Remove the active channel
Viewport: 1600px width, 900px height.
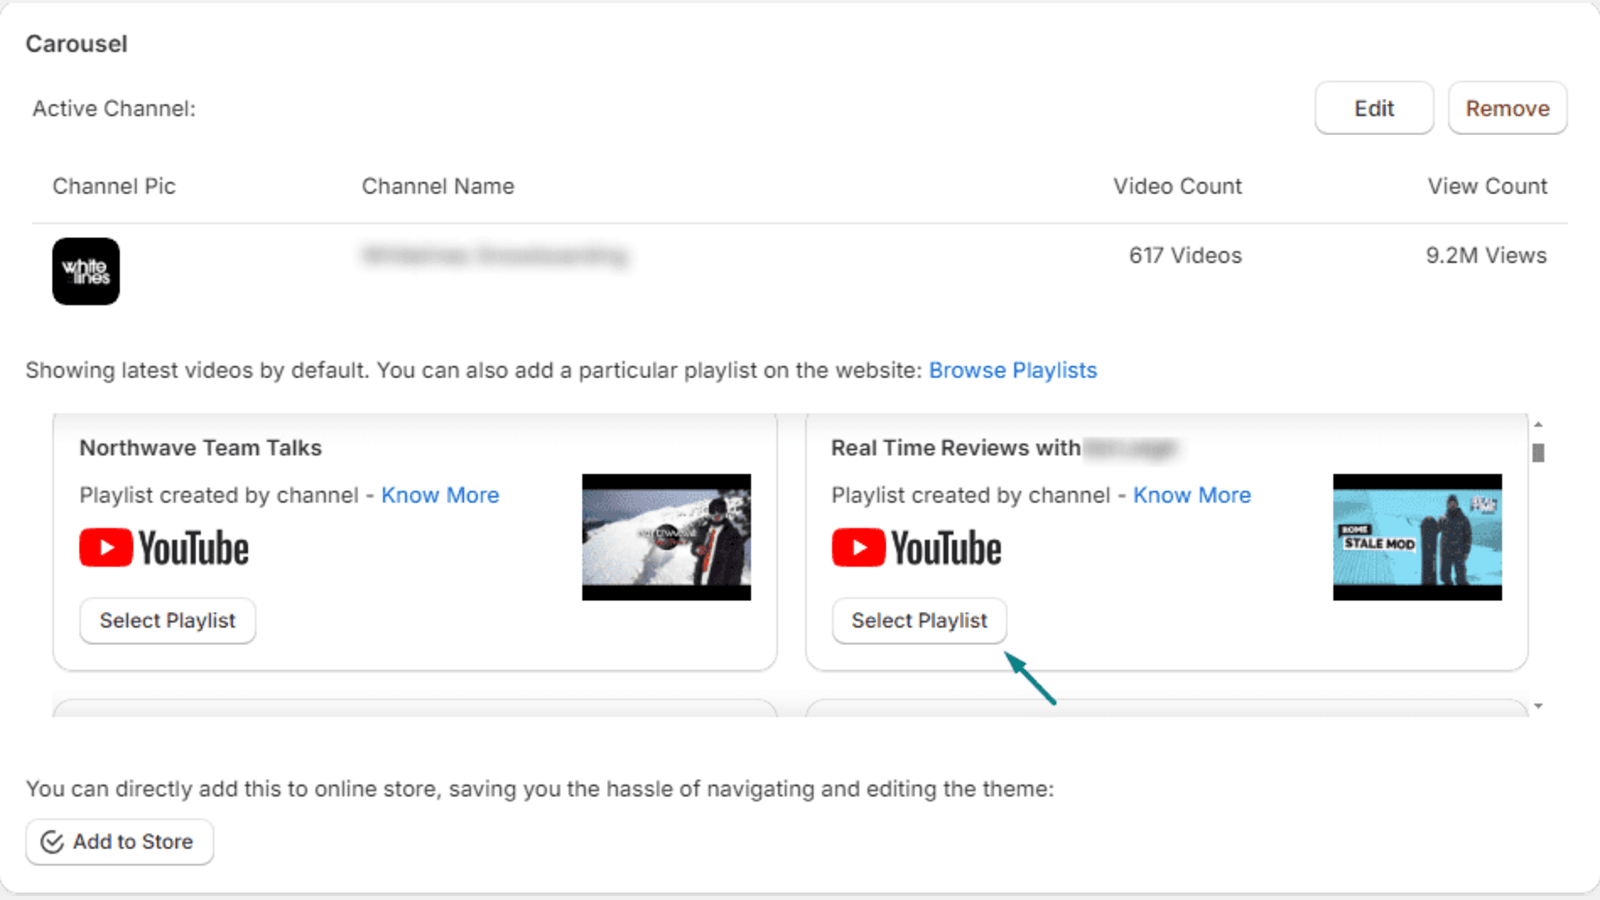click(1507, 108)
